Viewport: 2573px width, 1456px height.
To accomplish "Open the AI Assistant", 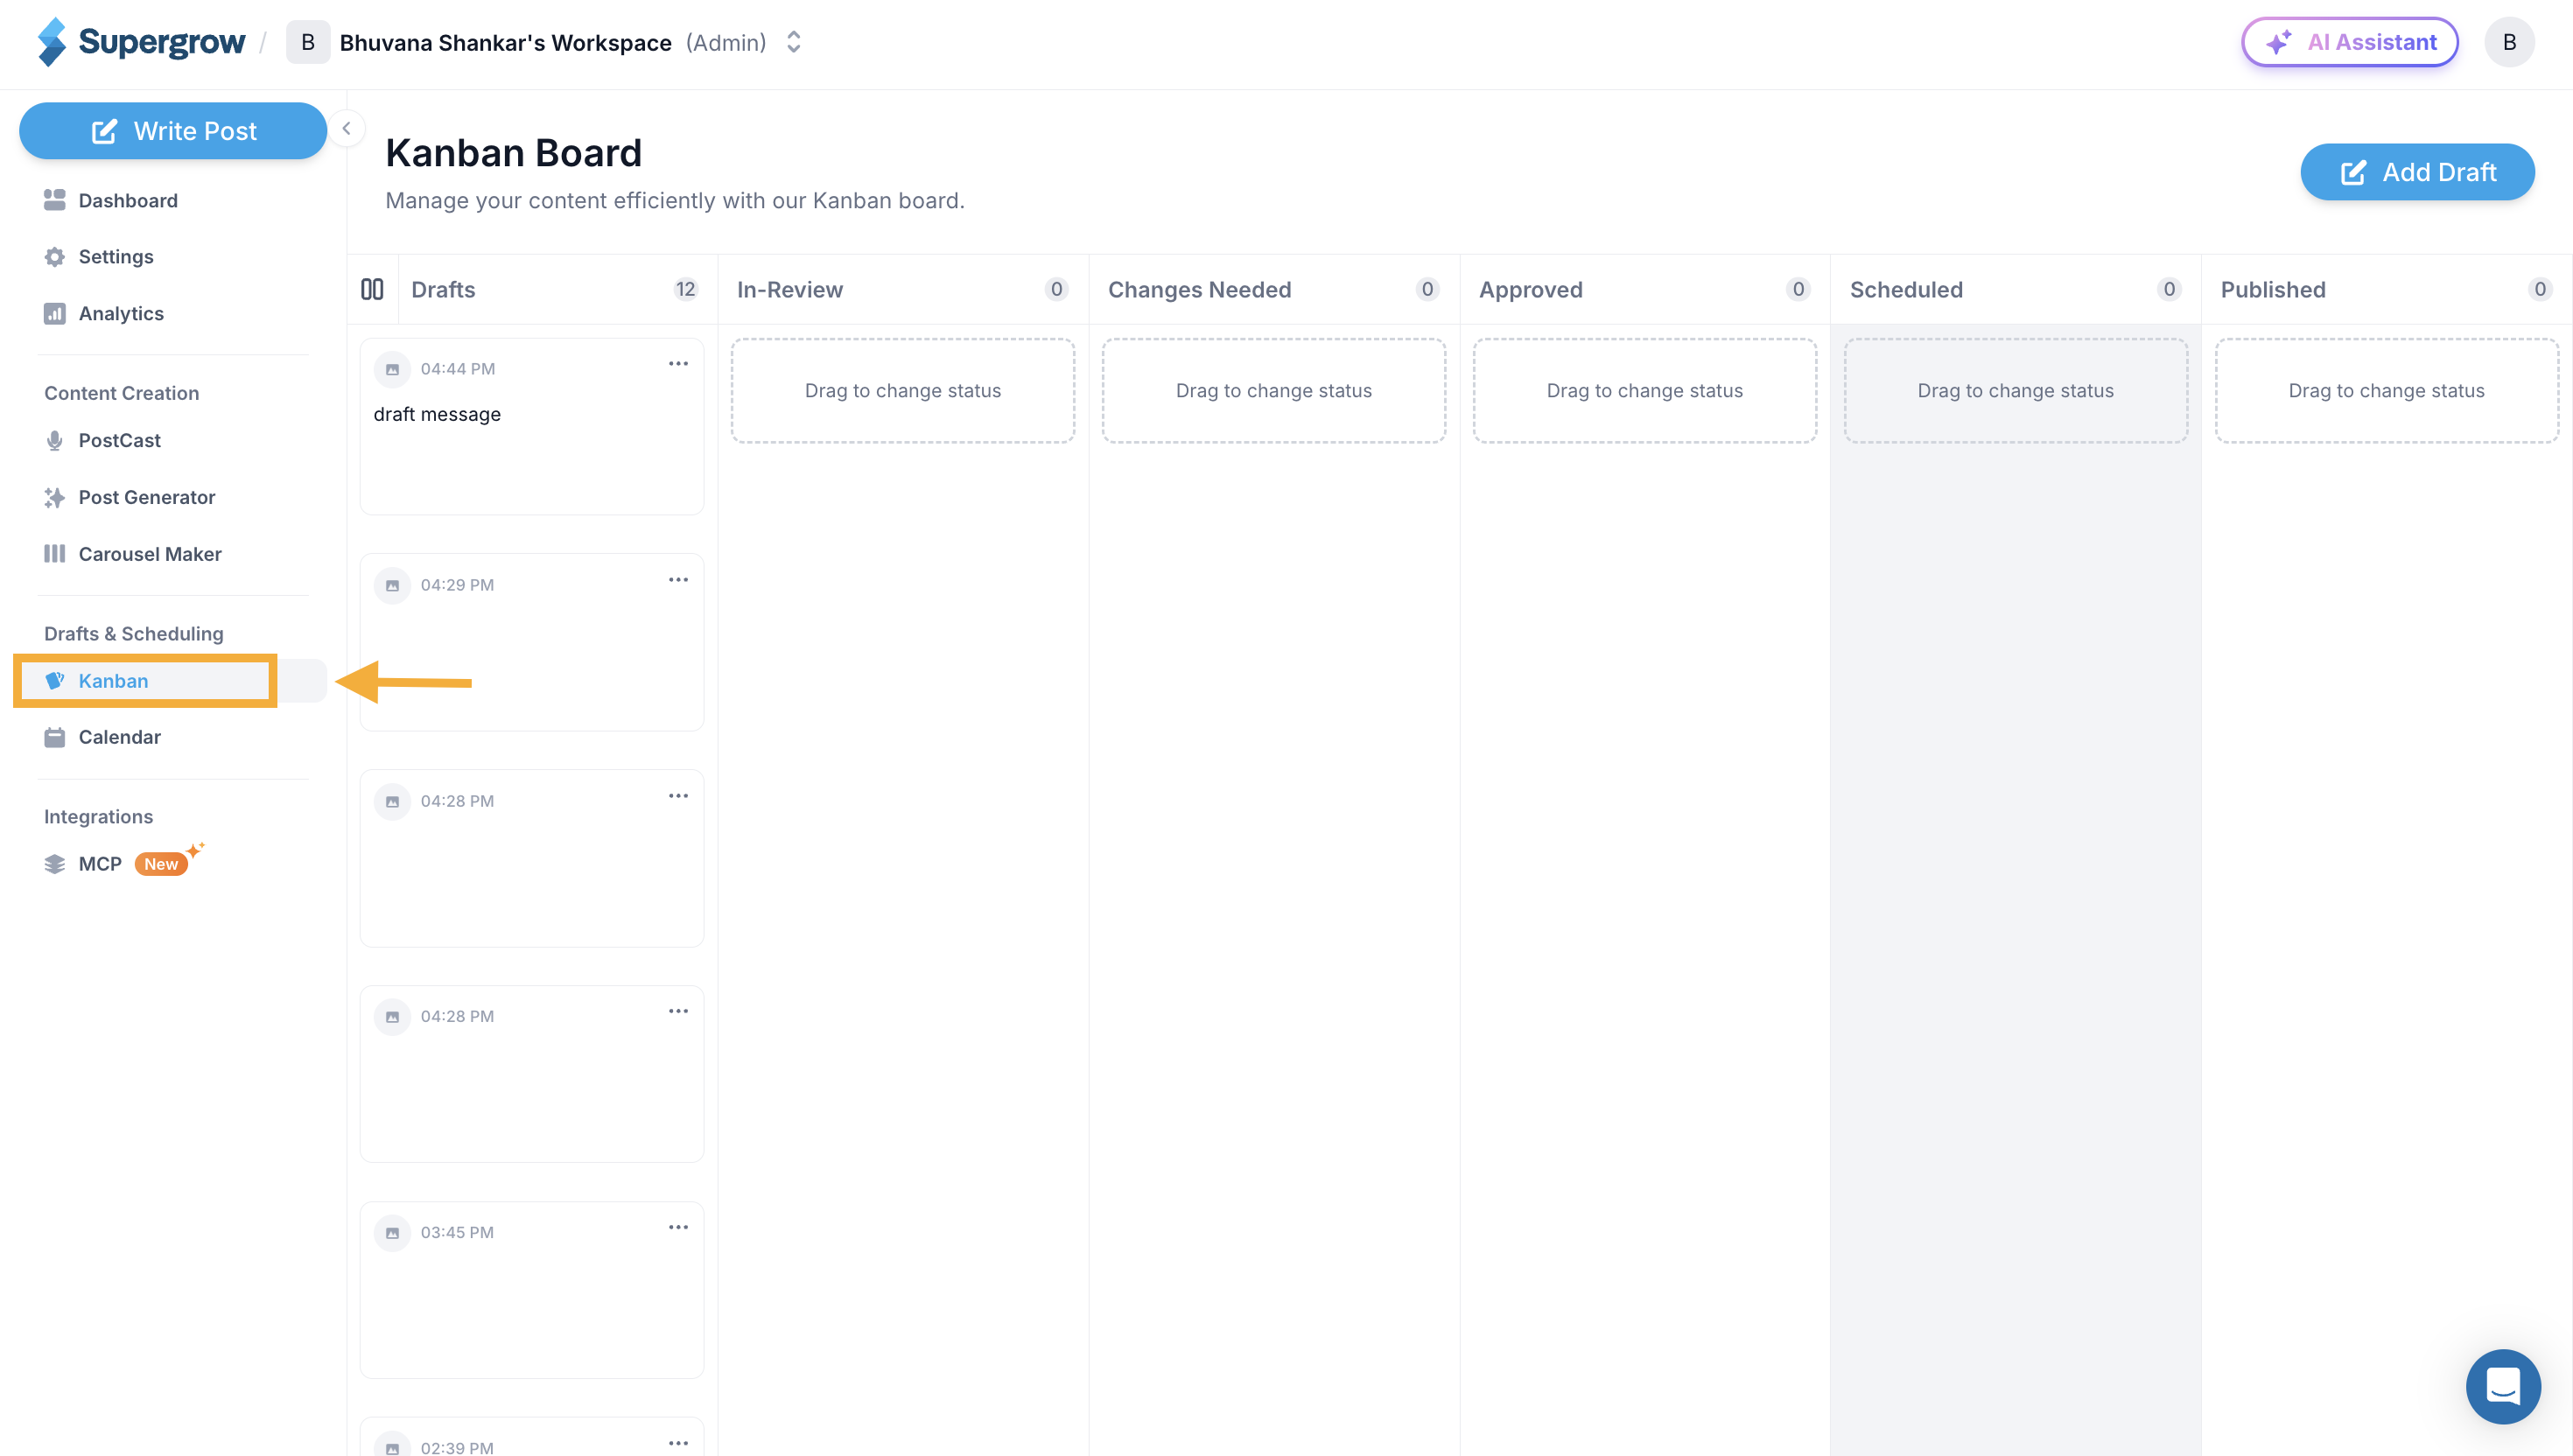I will (2350, 42).
